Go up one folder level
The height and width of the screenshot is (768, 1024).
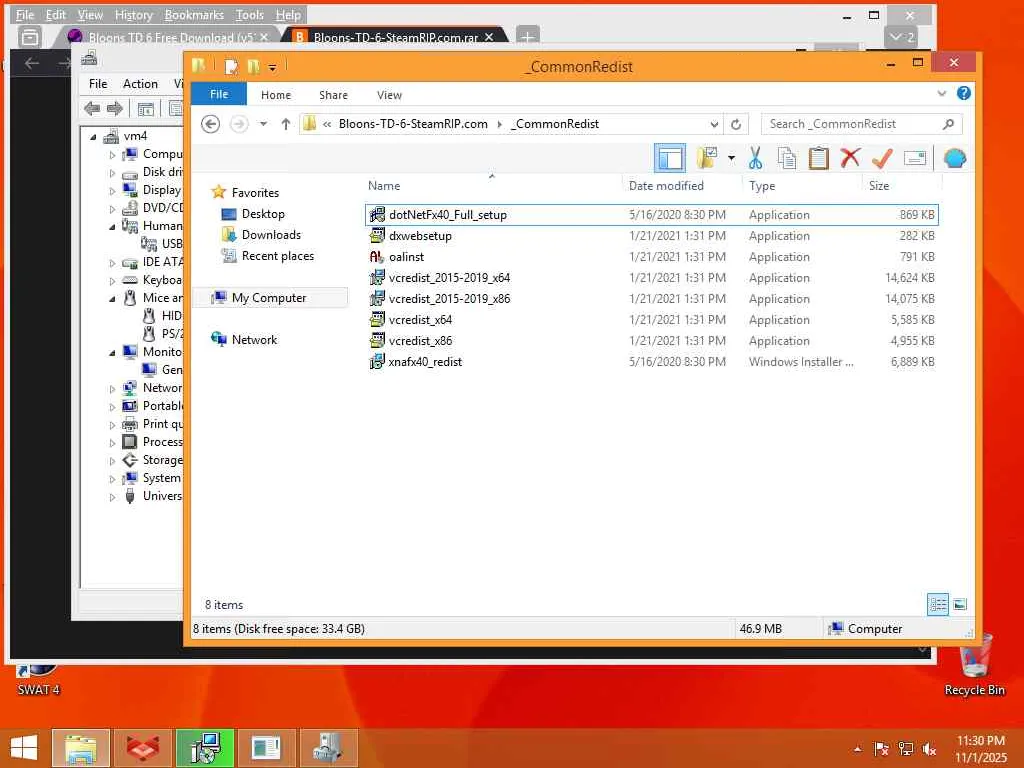[x=285, y=123]
